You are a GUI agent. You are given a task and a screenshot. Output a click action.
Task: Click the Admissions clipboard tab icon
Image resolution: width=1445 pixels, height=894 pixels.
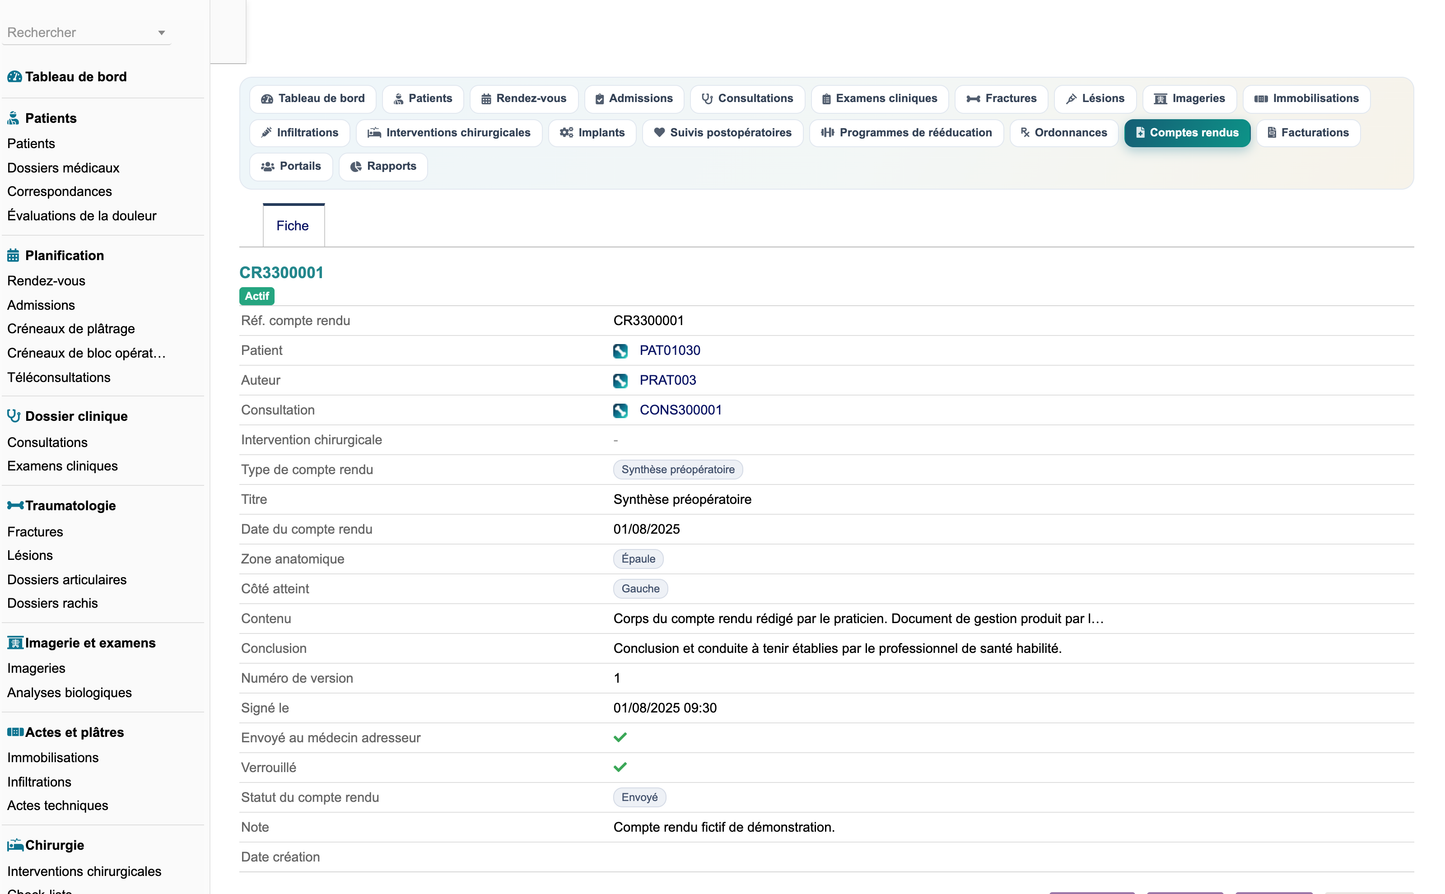[600, 99]
